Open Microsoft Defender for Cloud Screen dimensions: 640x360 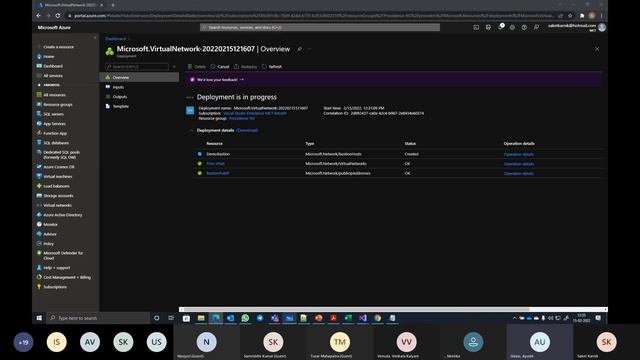60,255
